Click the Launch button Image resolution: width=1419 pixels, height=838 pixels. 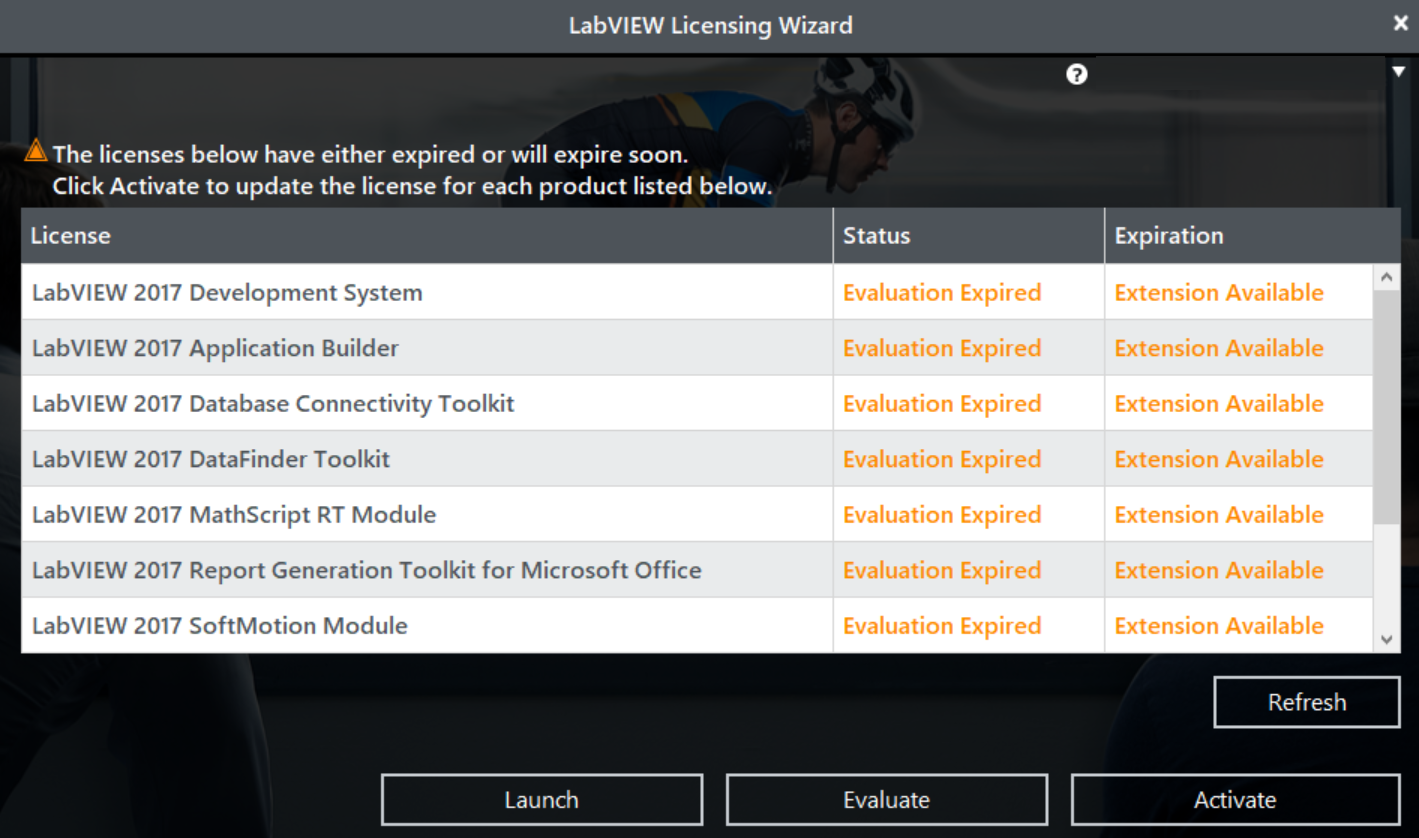pyautogui.click(x=541, y=800)
